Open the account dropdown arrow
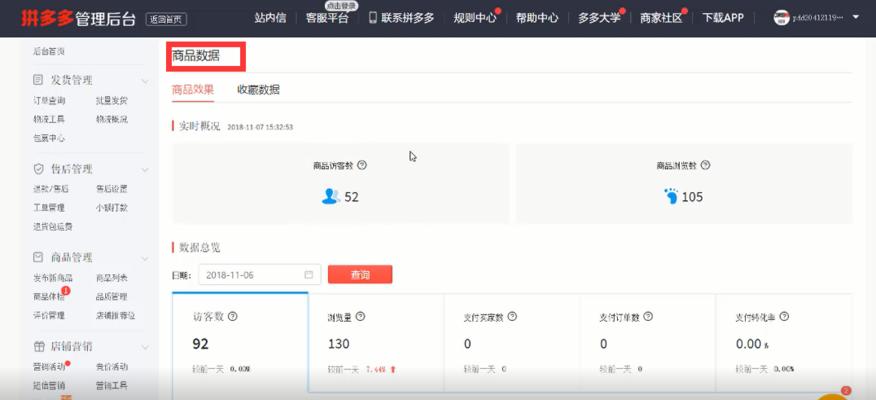Viewport: 876px width, 400px height. (856, 17)
